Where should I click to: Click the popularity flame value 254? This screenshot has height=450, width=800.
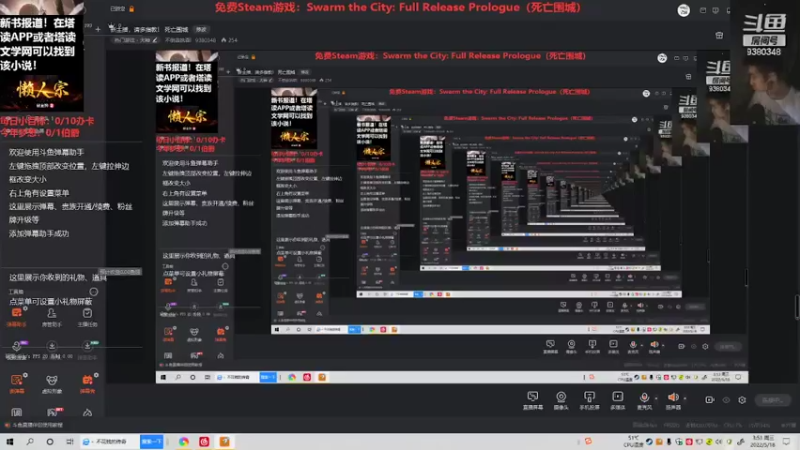point(230,40)
